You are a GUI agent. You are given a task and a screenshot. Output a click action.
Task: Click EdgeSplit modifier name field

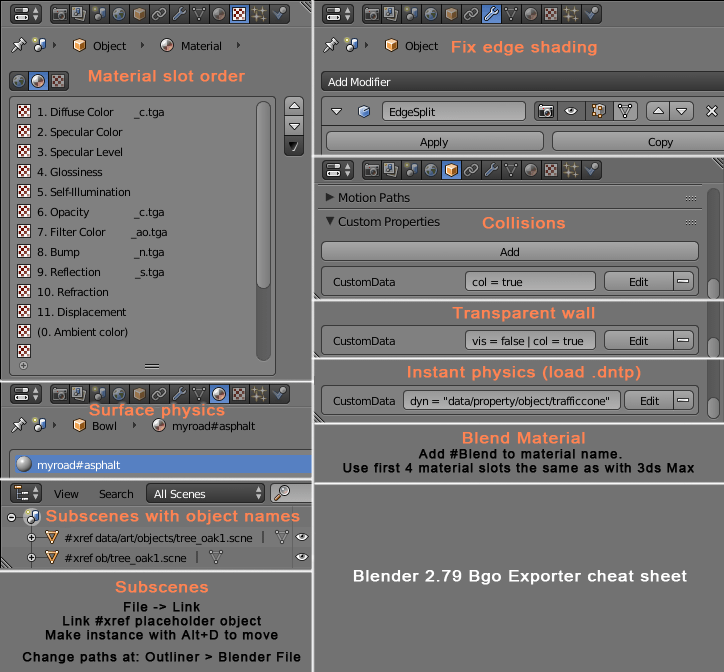pyautogui.click(x=454, y=111)
